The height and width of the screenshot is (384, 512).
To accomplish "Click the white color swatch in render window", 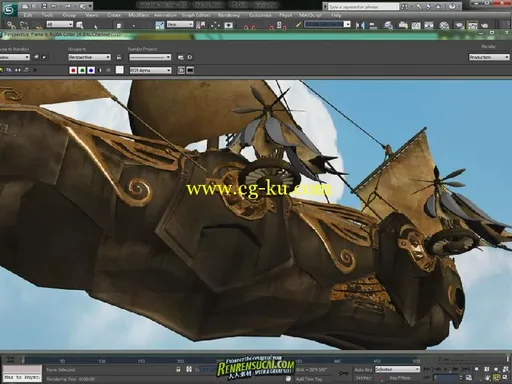I will coord(120,70).
